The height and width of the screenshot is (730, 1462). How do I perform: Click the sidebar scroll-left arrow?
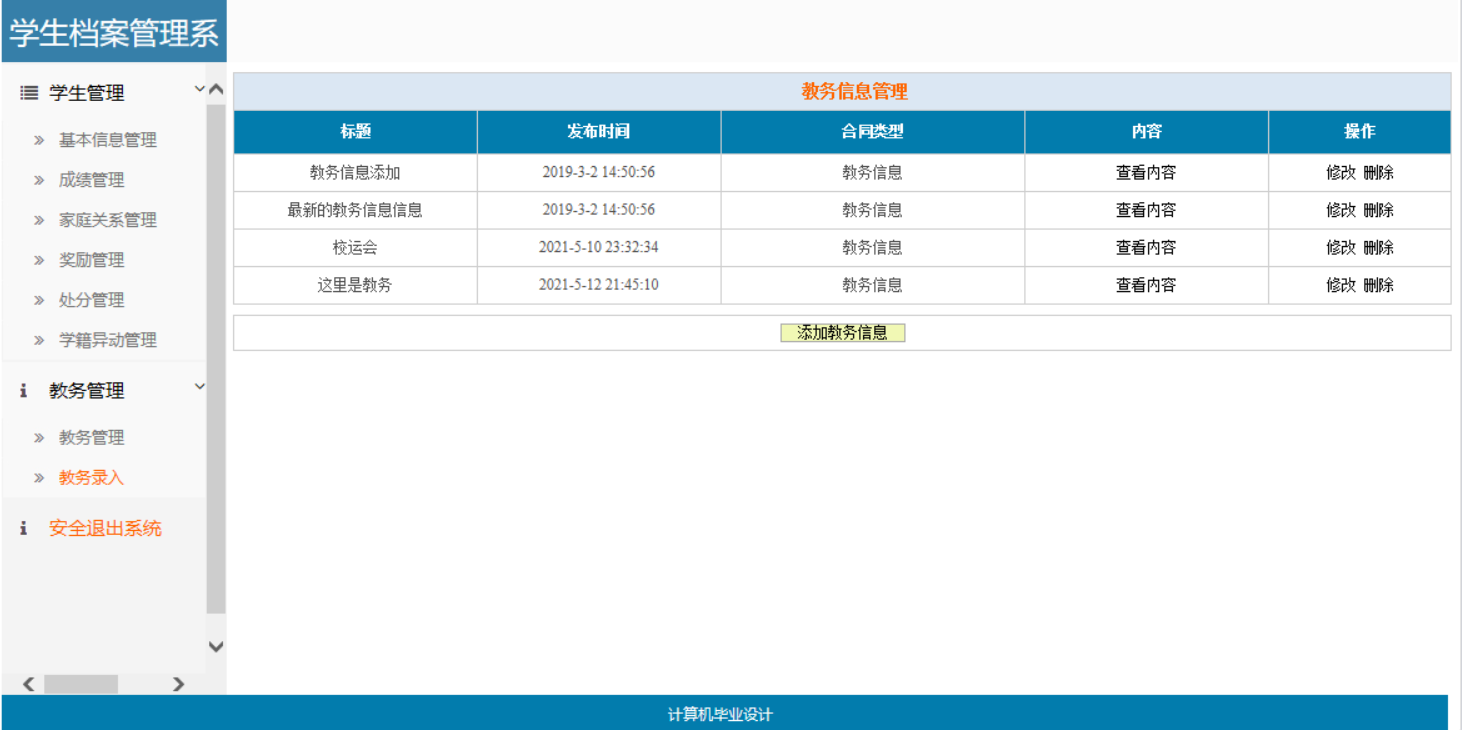[x=28, y=684]
